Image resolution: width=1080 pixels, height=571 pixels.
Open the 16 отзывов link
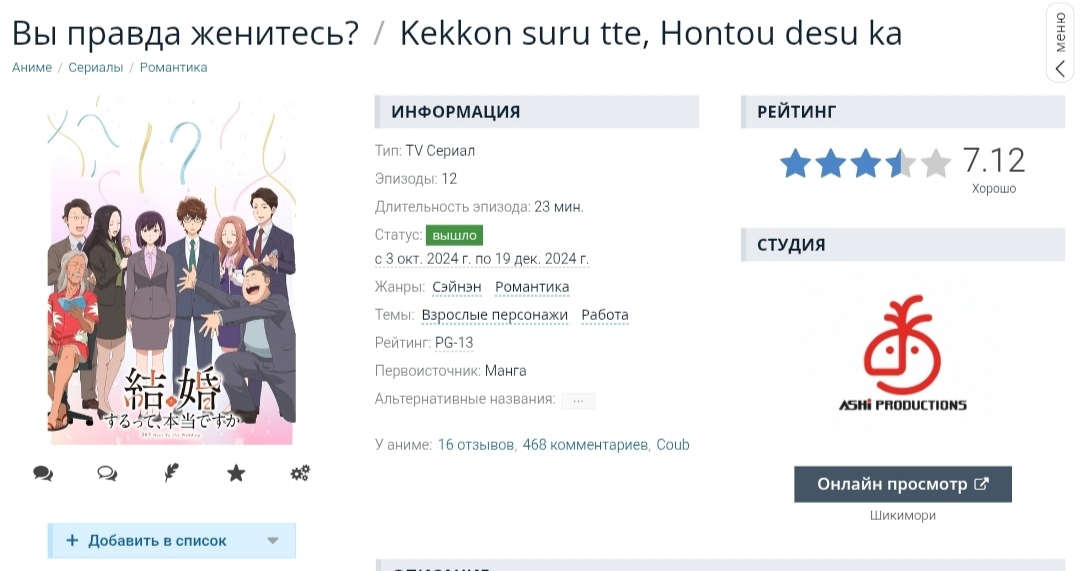click(476, 445)
